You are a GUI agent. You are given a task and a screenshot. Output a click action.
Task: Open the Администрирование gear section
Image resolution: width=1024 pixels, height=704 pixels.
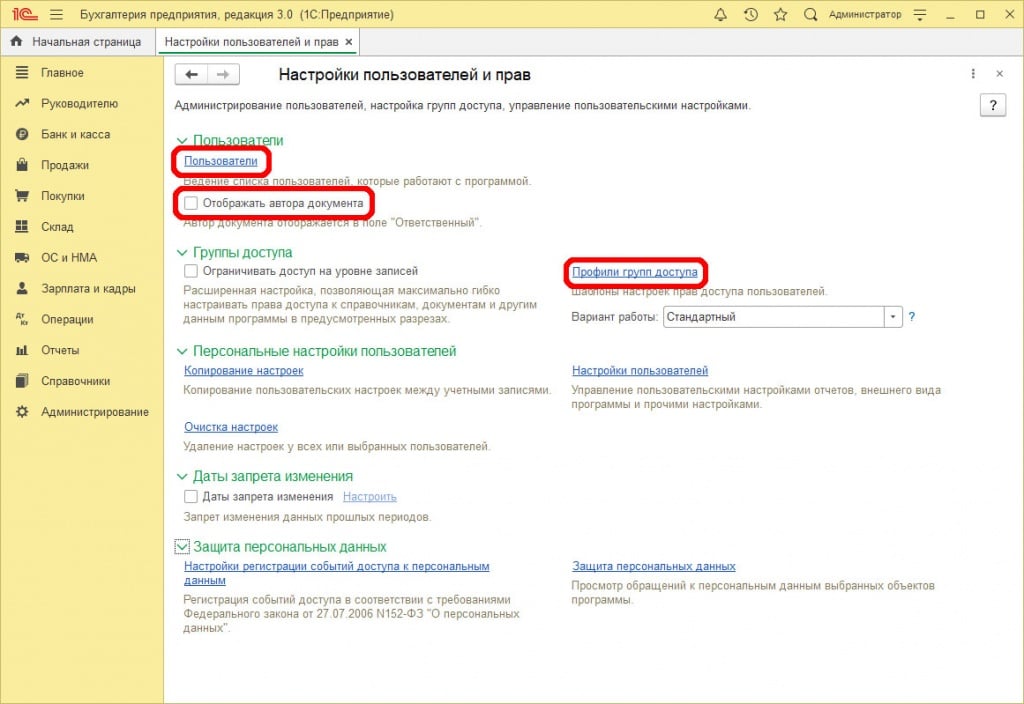coord(94,412)
